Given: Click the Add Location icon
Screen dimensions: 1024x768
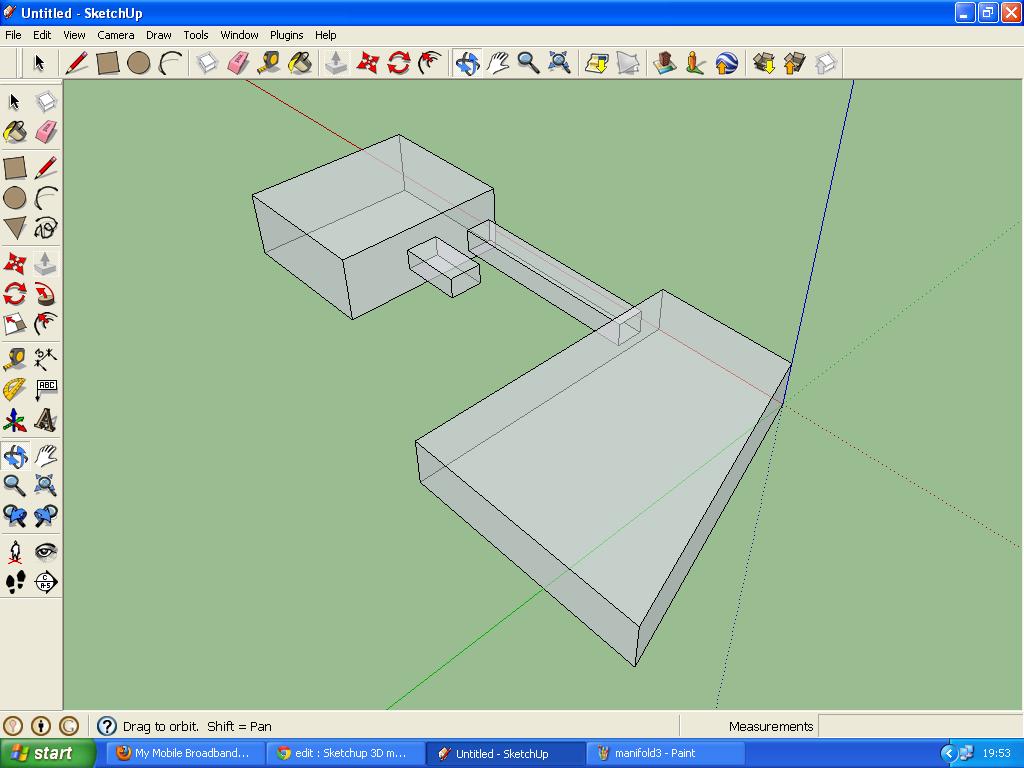Looking at the screenshot, I should [597, 63].
